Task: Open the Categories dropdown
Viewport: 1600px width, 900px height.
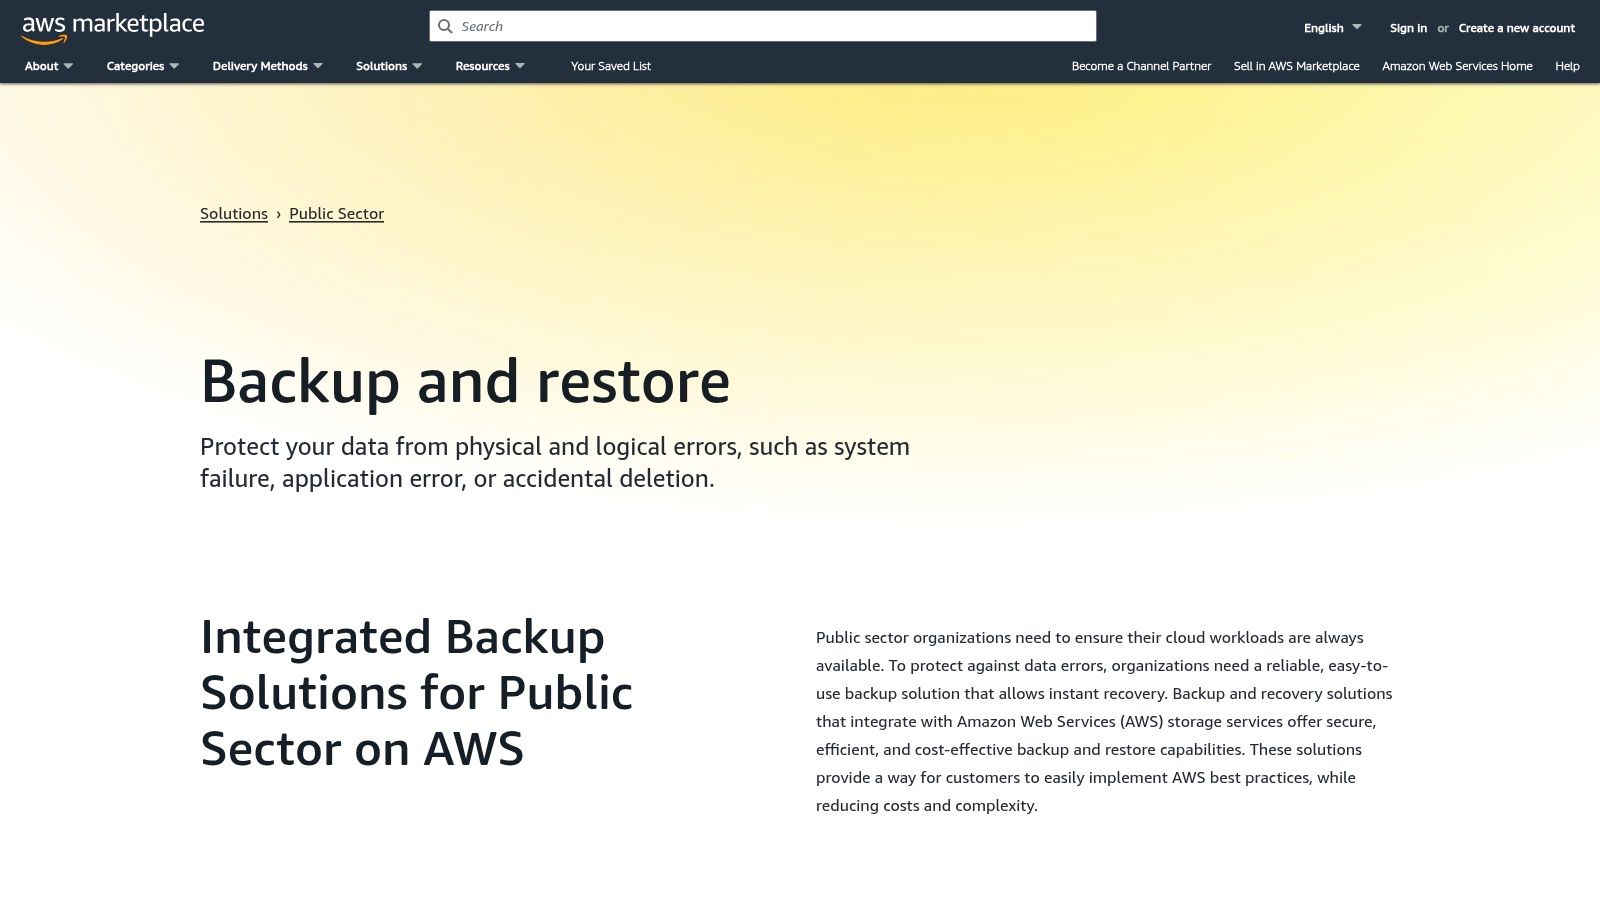Action: [142, 66]
